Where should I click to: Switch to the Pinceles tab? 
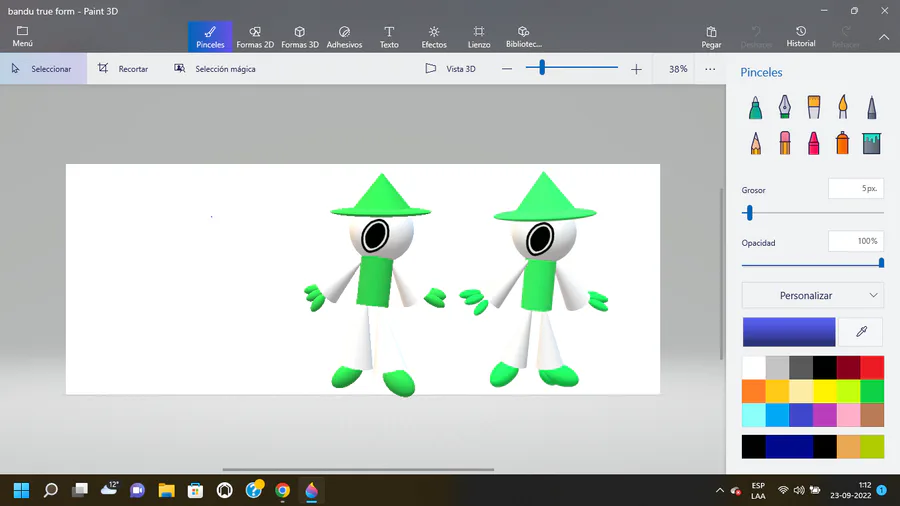coord(210,37)
